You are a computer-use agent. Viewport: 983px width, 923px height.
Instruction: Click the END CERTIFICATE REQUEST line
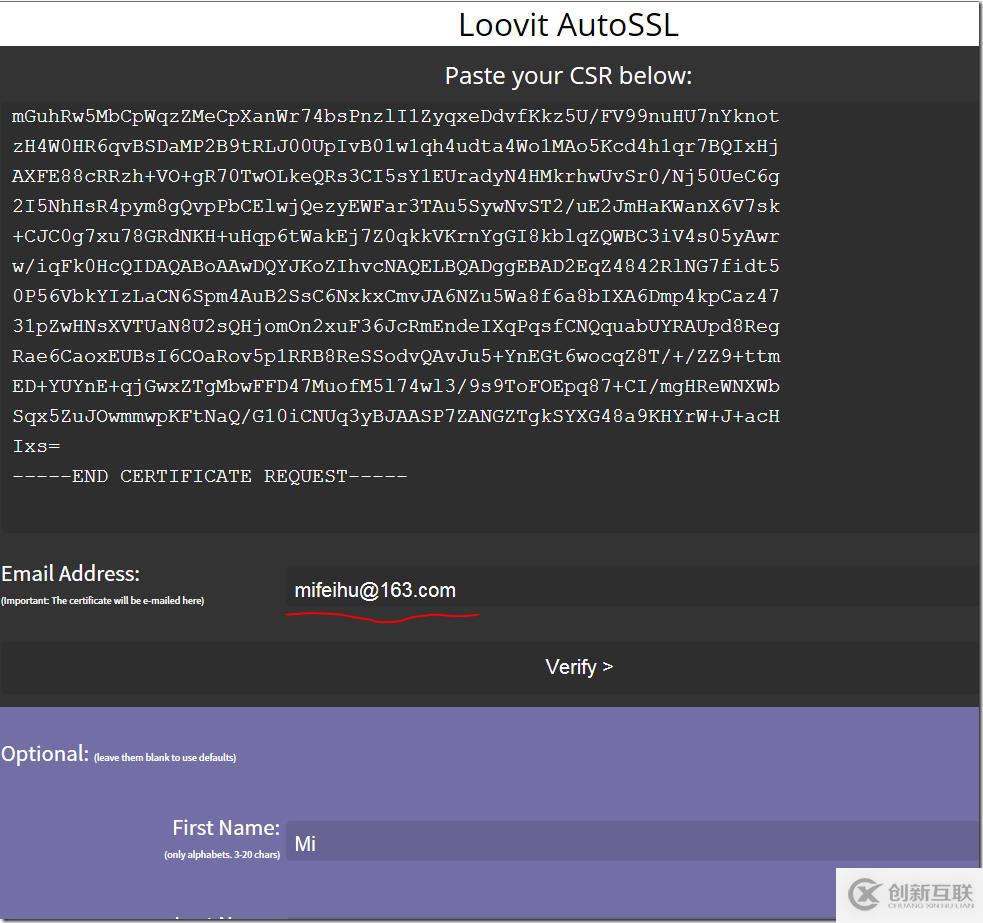[210, 477]
